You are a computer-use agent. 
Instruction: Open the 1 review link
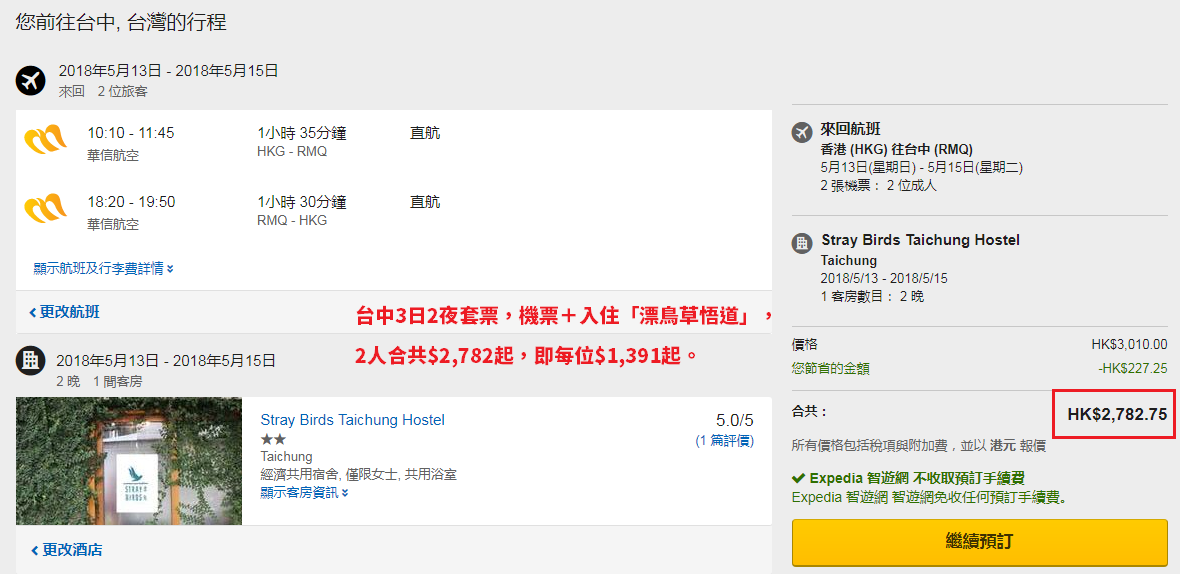(x=725, y=441)
